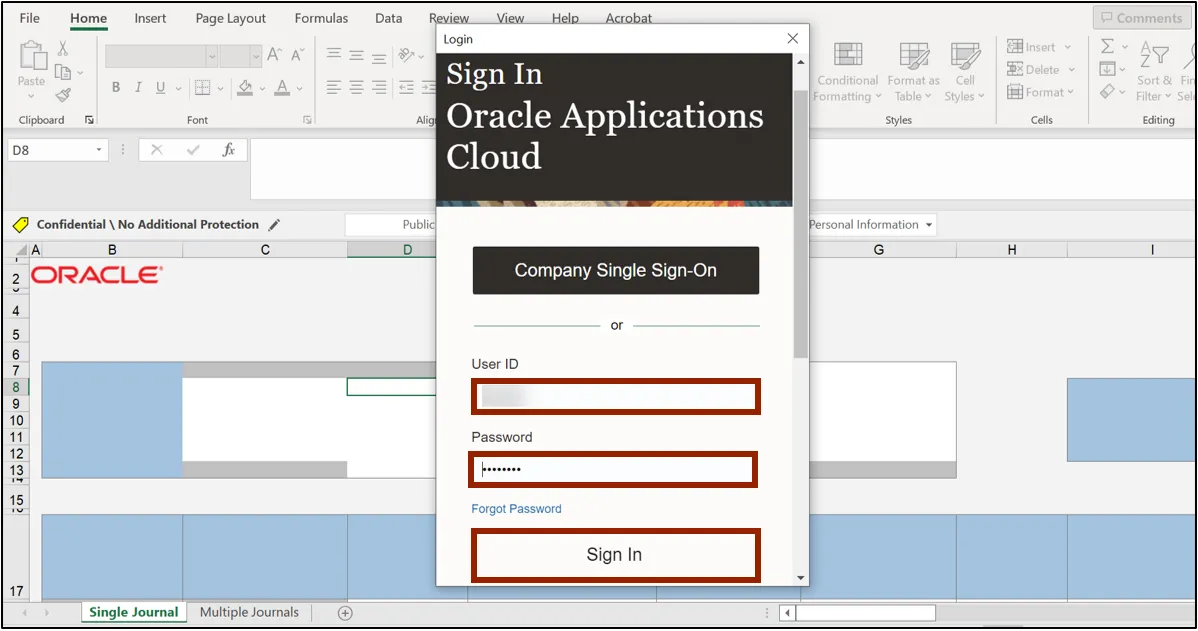Select the Format Painter brush icon

[x=63, y=96]
